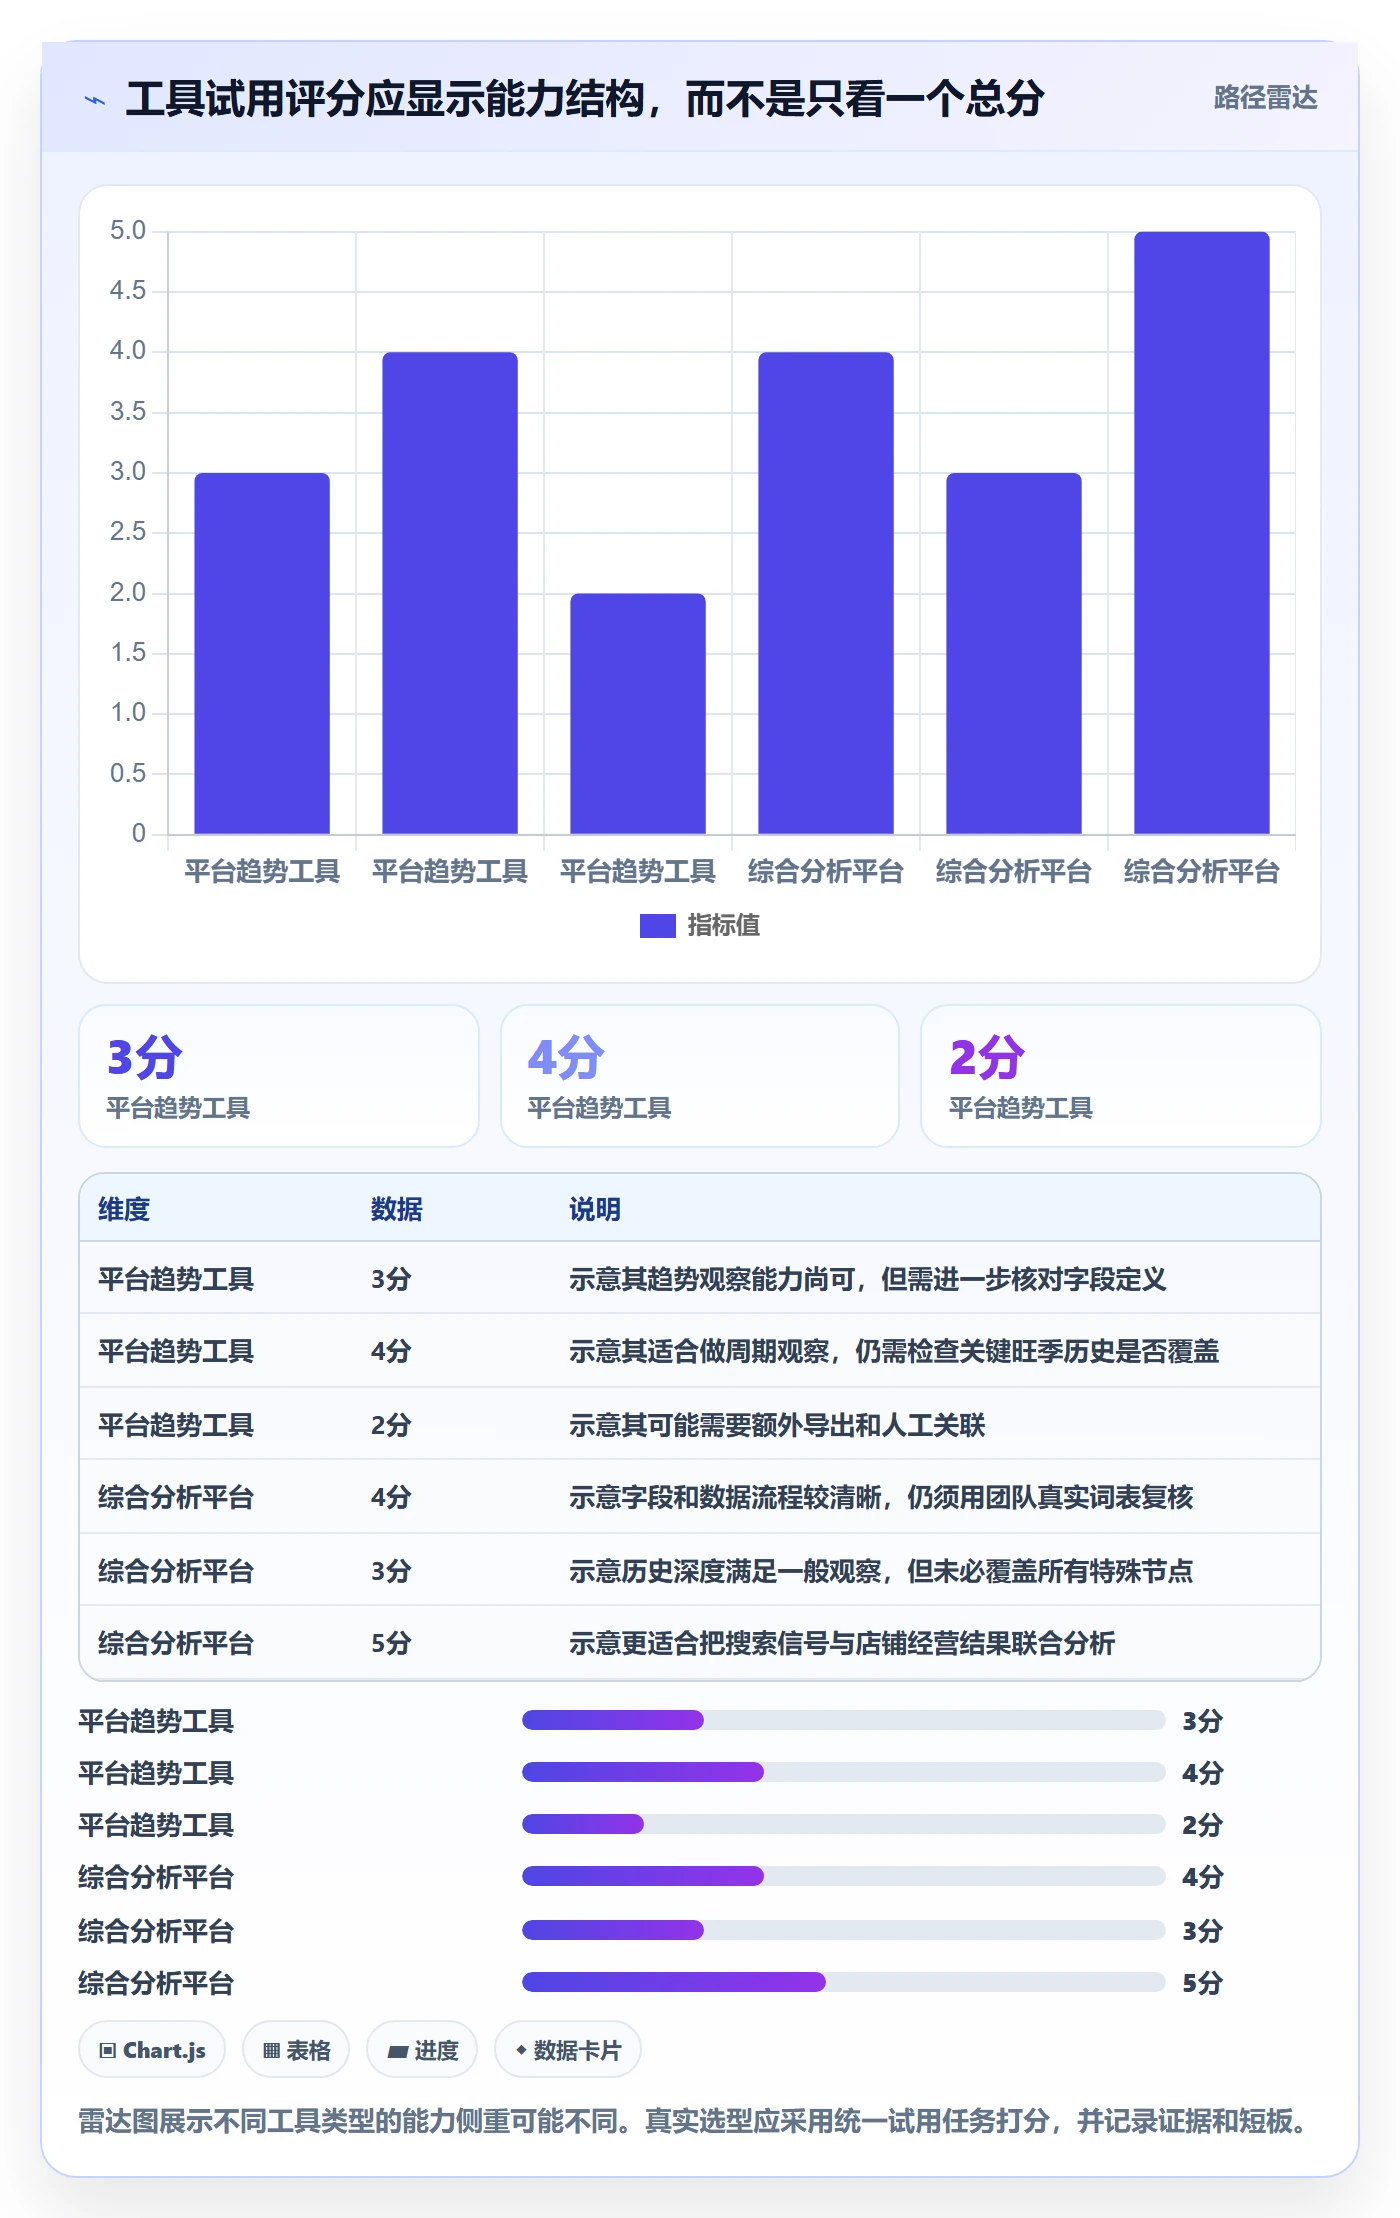Click the progress bar labeled 5分

pos(843,1981)
